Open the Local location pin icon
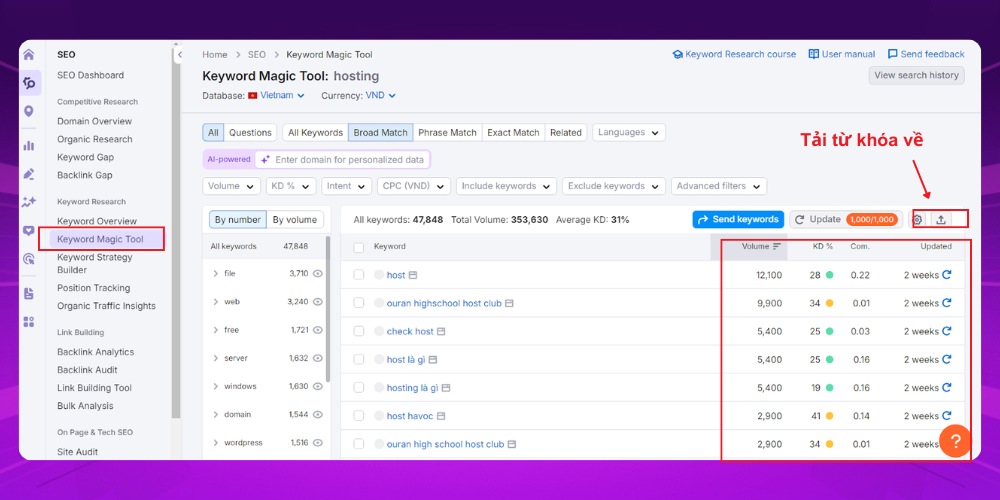This screenshot has width=1000, height=500. point(29,112)
